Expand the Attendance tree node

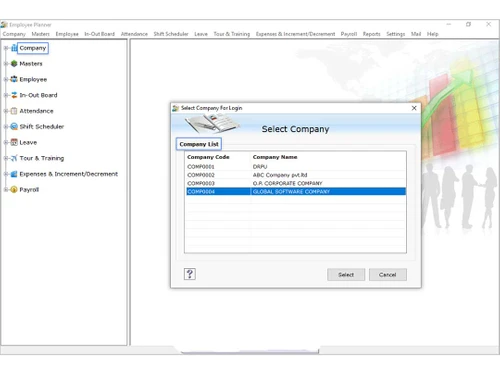coord(6,111)
